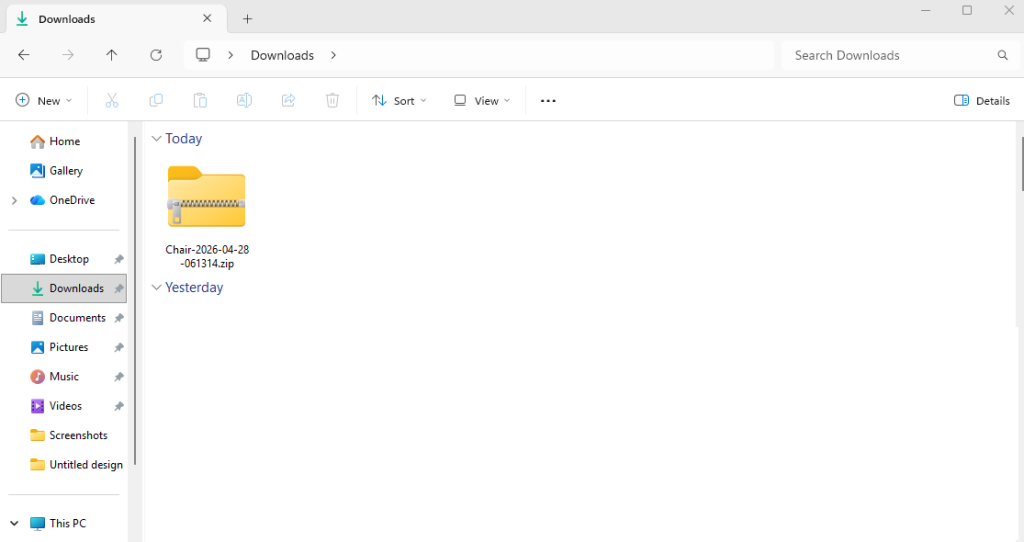Click the Yesterday group header label

coord(194,287)
